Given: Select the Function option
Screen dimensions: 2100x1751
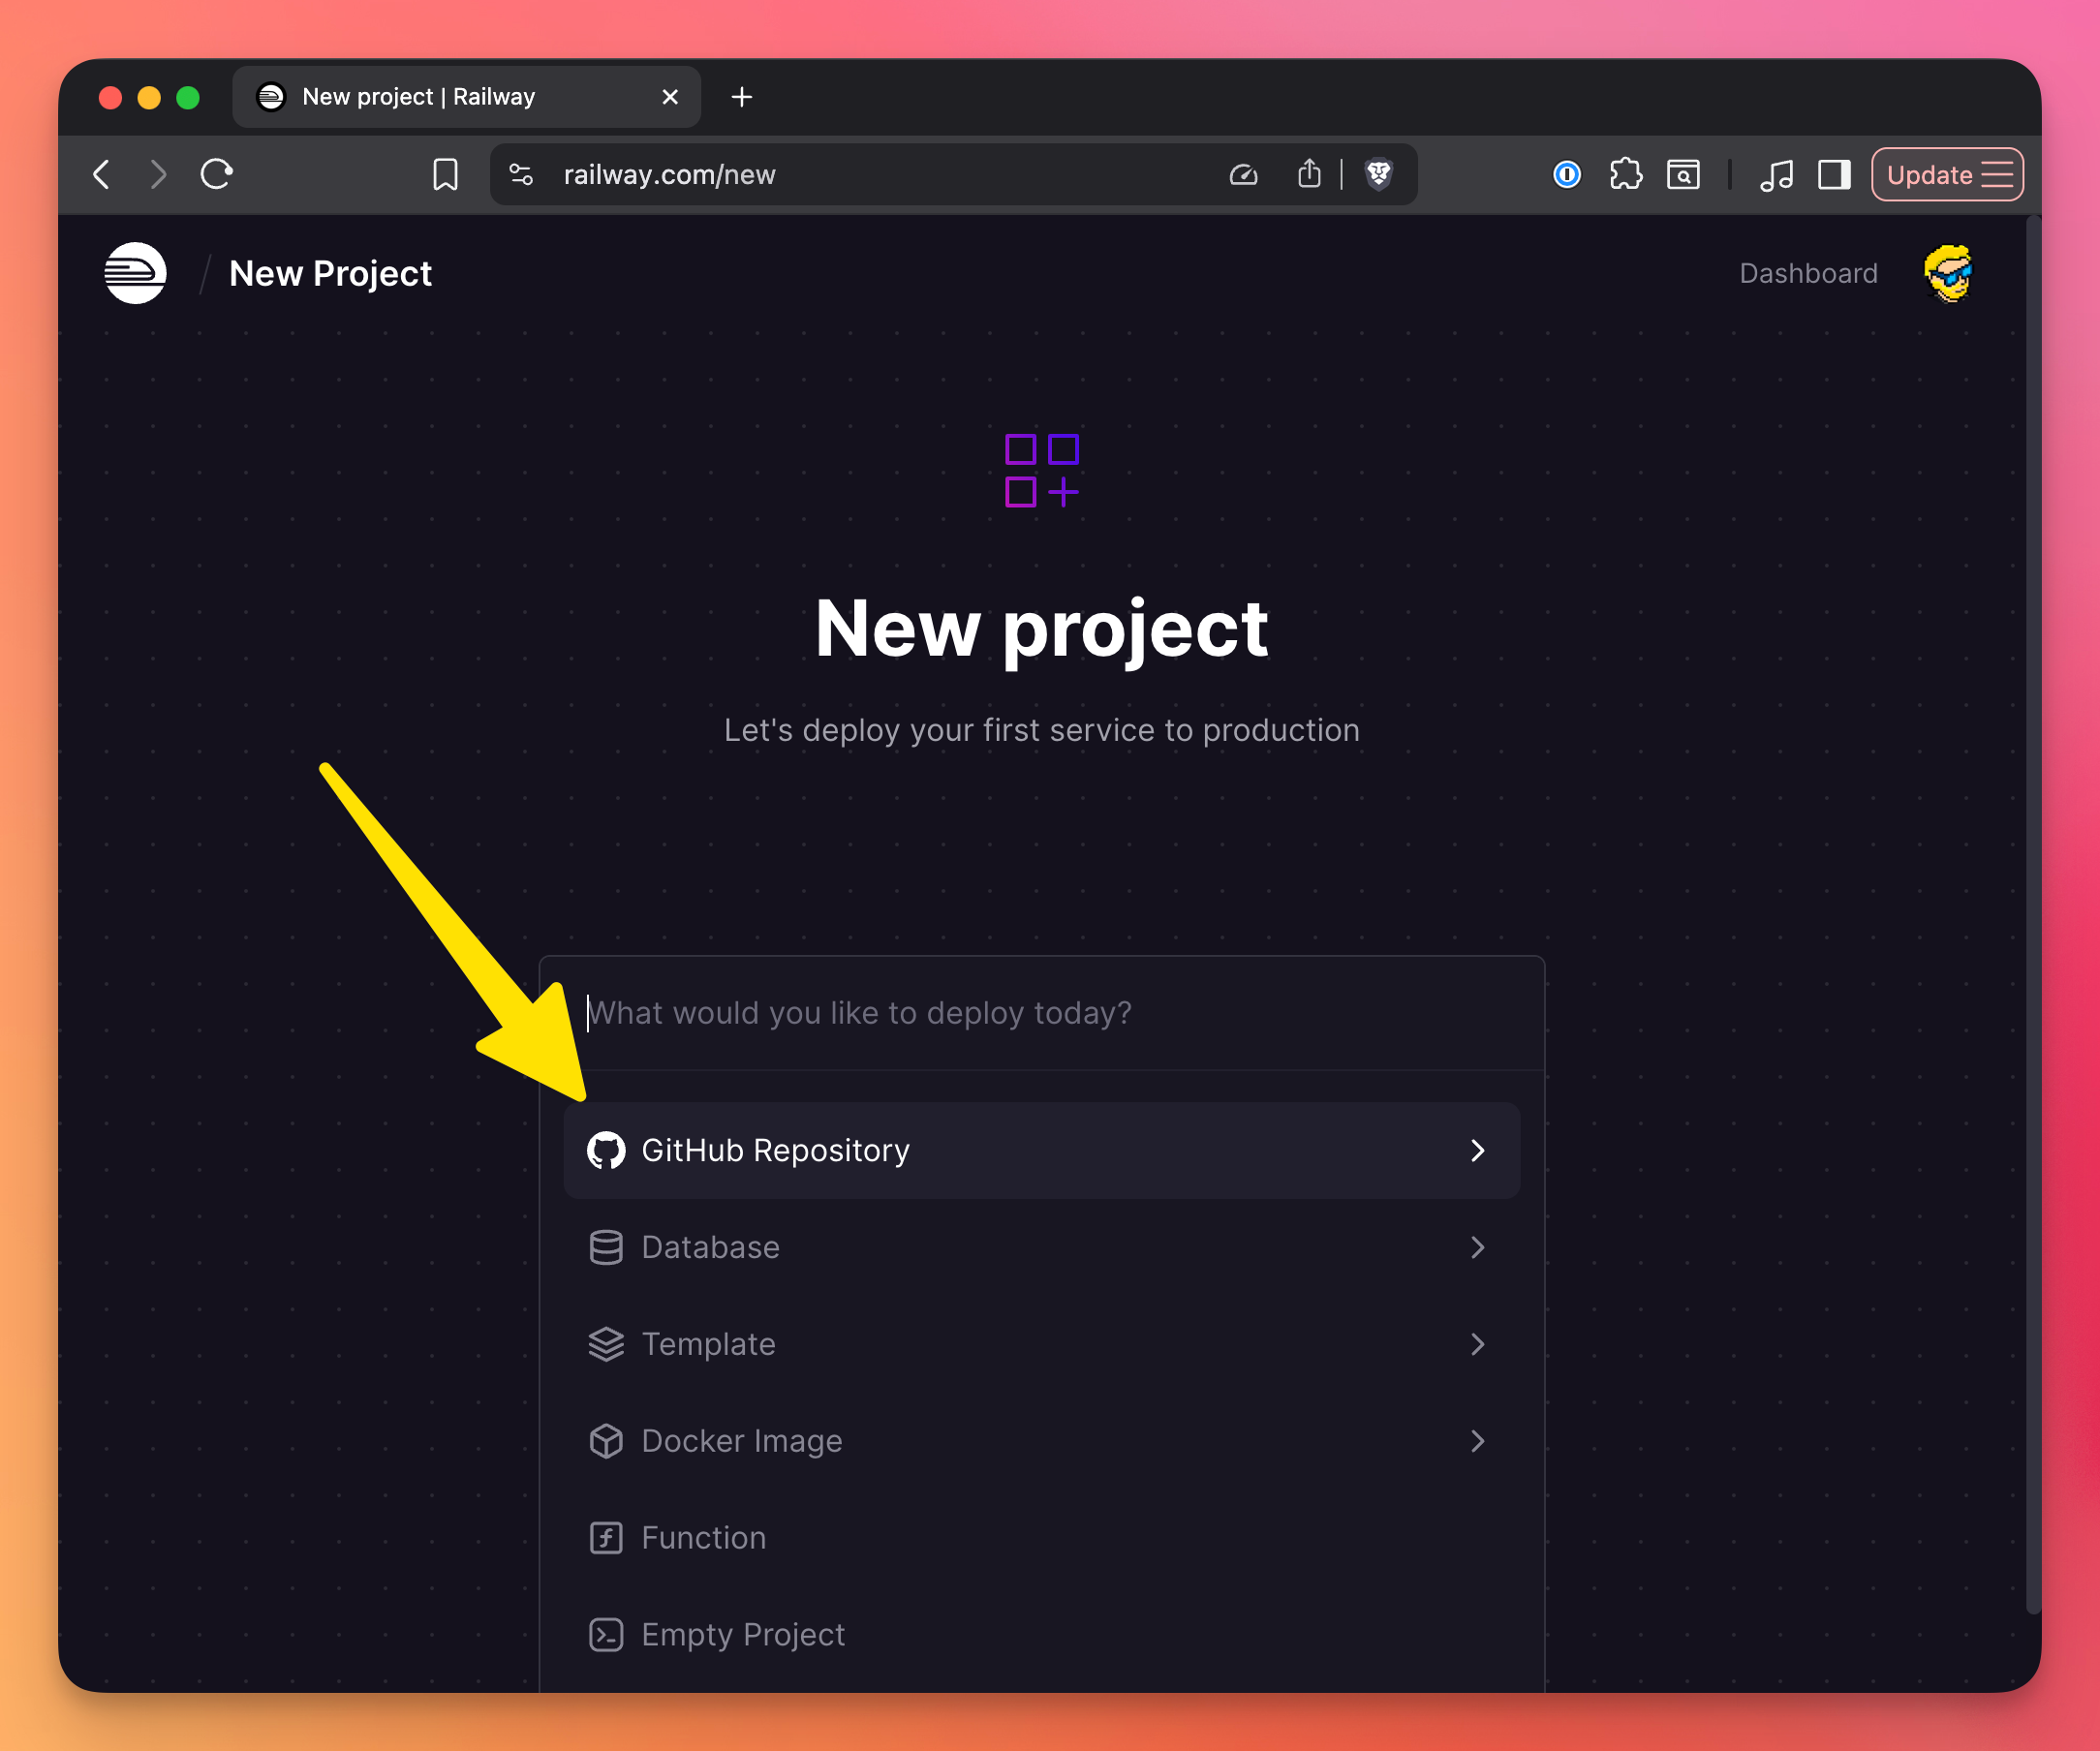Looking at the screenshot, I should click(x=703, y=1537).
